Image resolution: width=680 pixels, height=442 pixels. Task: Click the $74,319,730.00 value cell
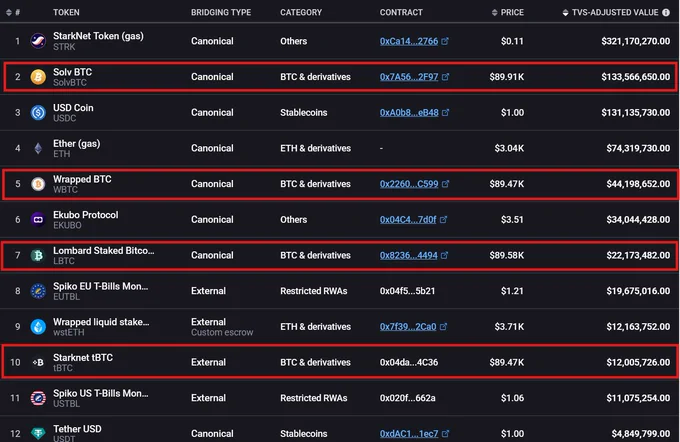click(638, 148)
